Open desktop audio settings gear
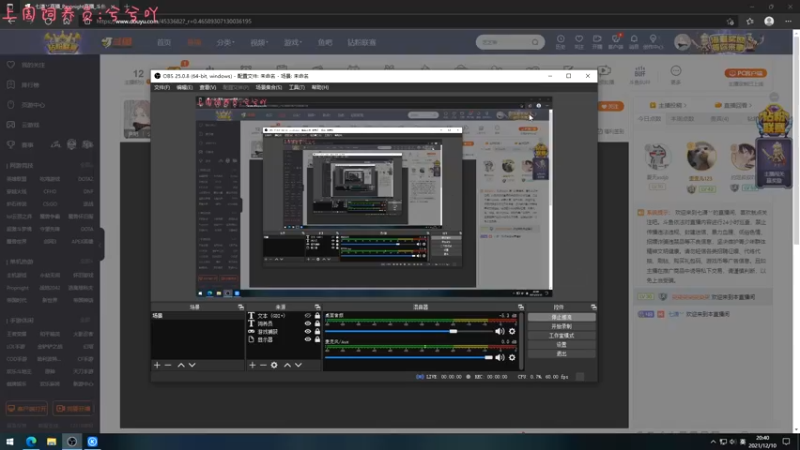Image resolution: width=800 pixels, height=450 pixels. (512, 332)
